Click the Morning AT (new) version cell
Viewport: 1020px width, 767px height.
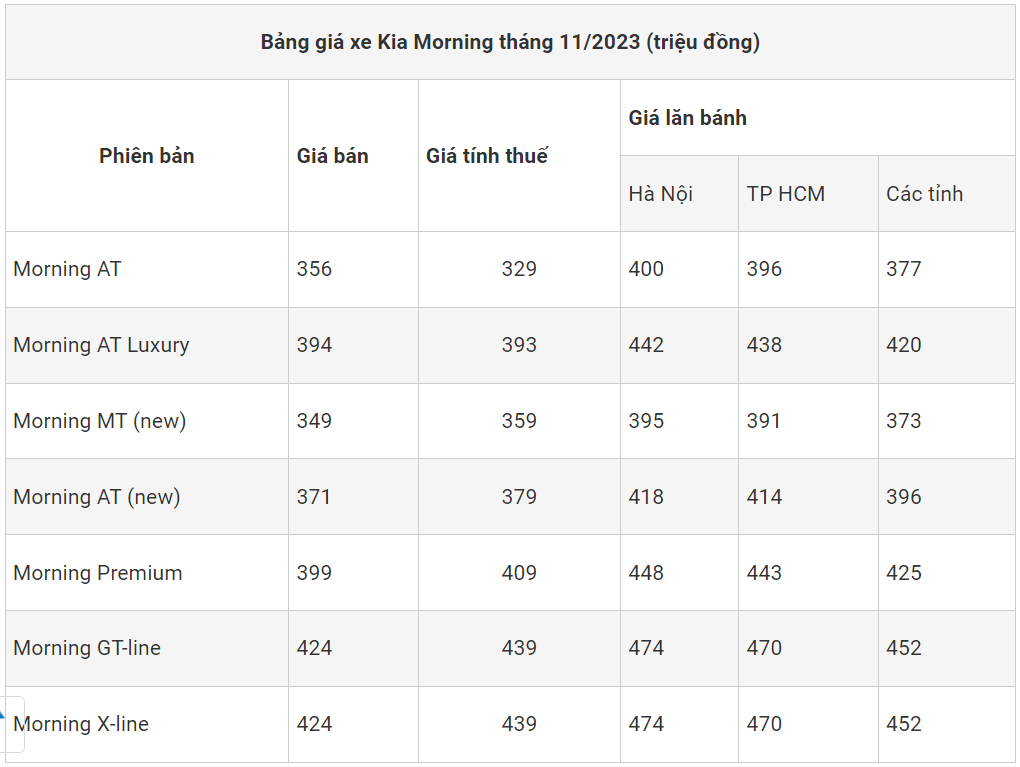(x=97, y=497)
